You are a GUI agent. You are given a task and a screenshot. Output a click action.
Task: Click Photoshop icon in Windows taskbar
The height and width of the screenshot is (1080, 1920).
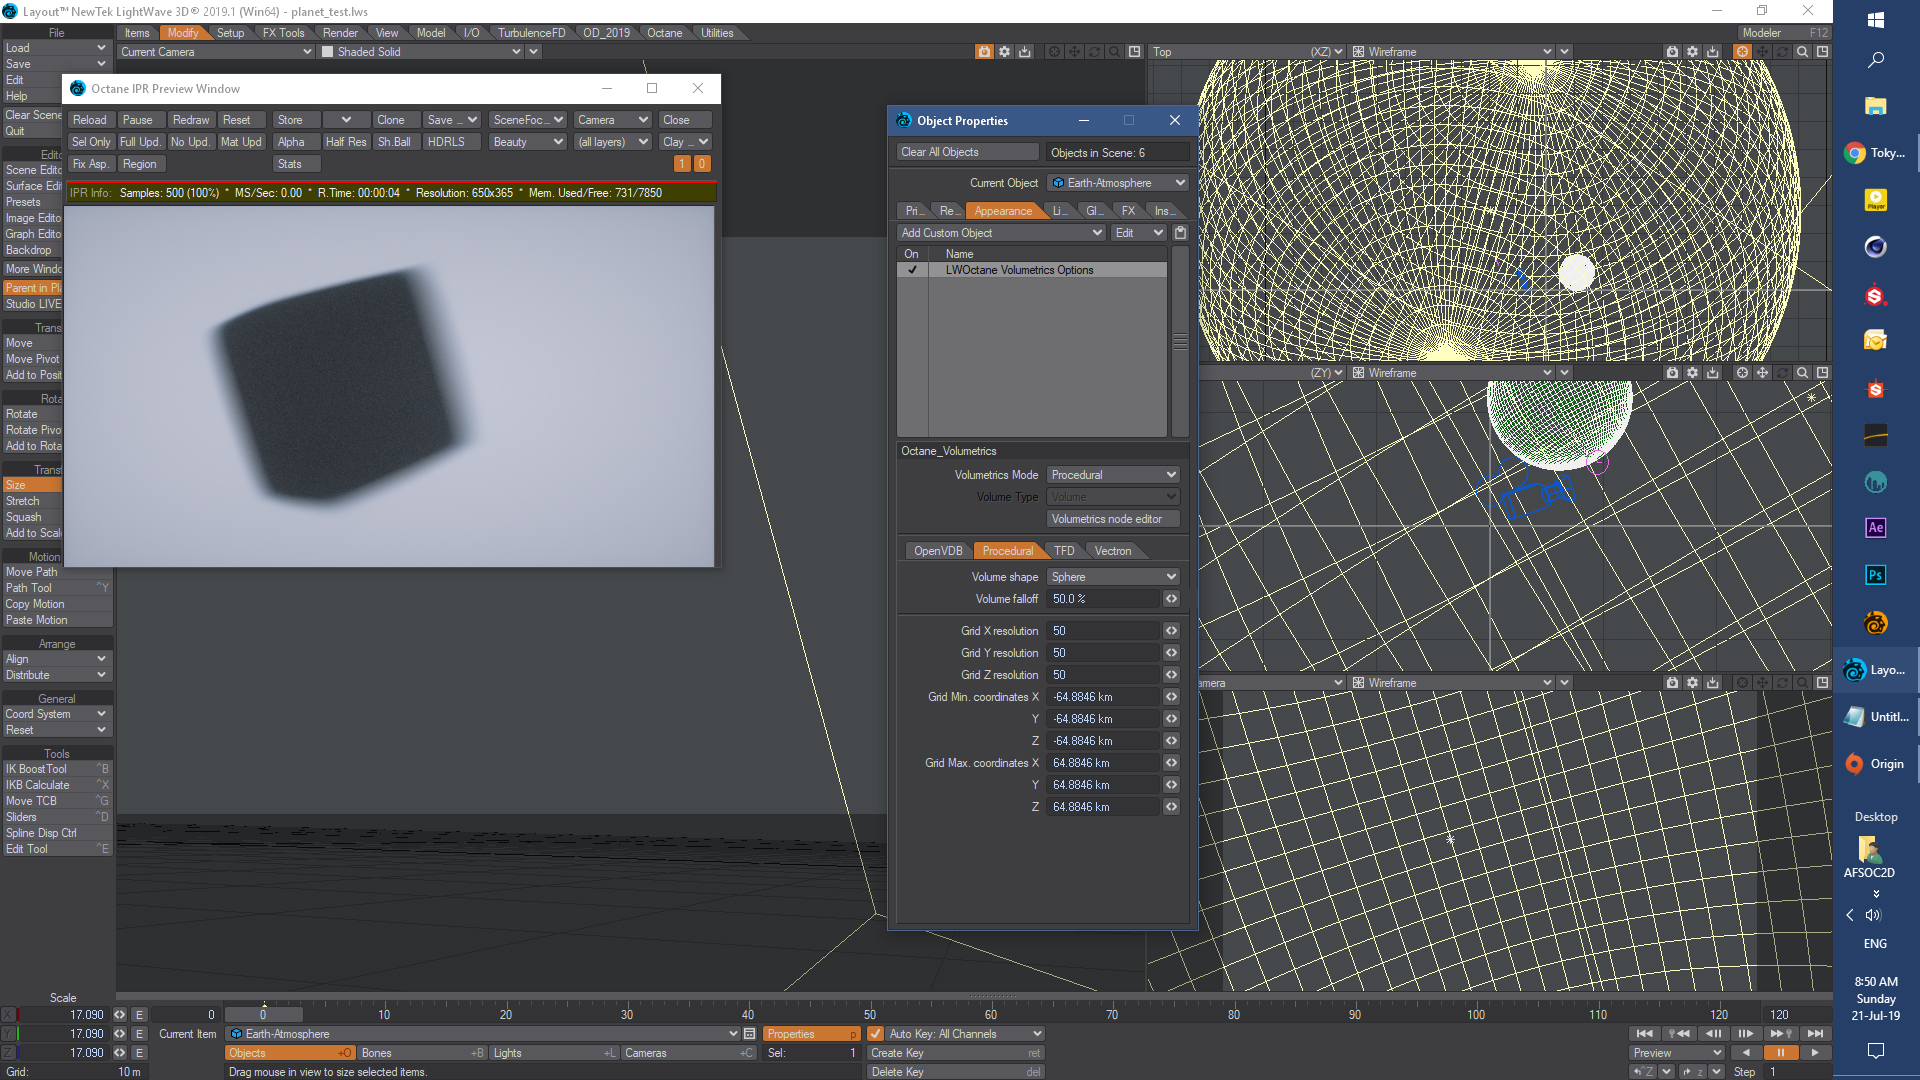(x=1875, y=575)
